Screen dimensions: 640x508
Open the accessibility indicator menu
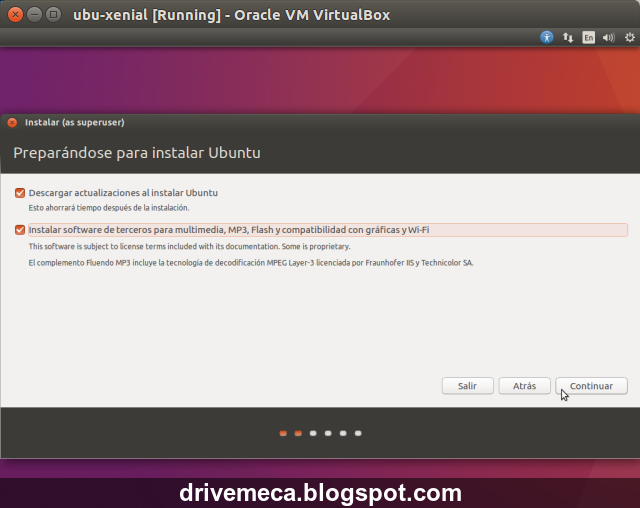[x=547, y=38]
